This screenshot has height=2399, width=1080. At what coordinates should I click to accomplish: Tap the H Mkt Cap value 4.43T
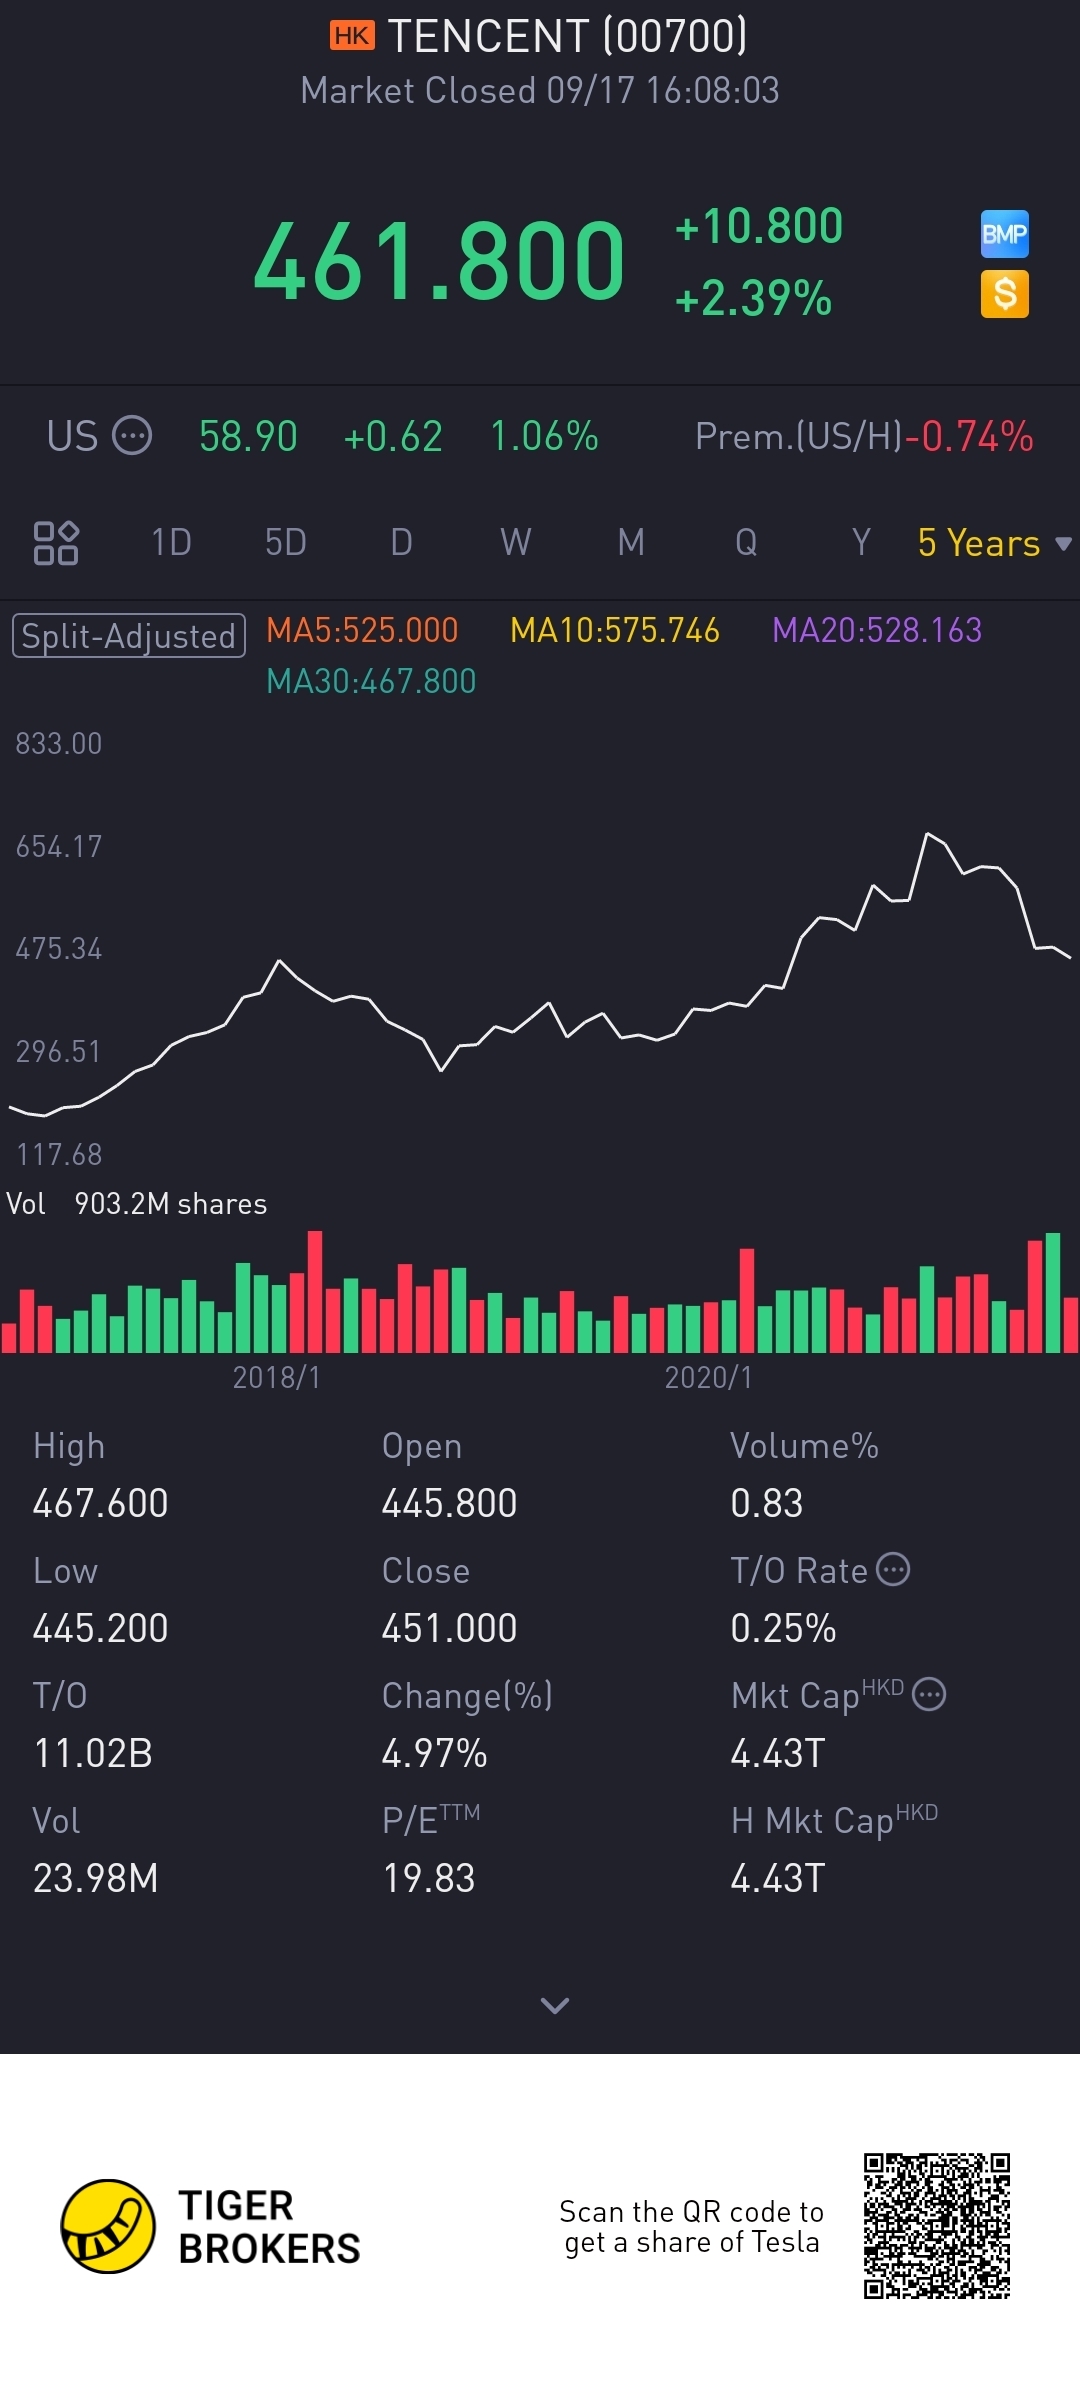(x=778, y=1878)
